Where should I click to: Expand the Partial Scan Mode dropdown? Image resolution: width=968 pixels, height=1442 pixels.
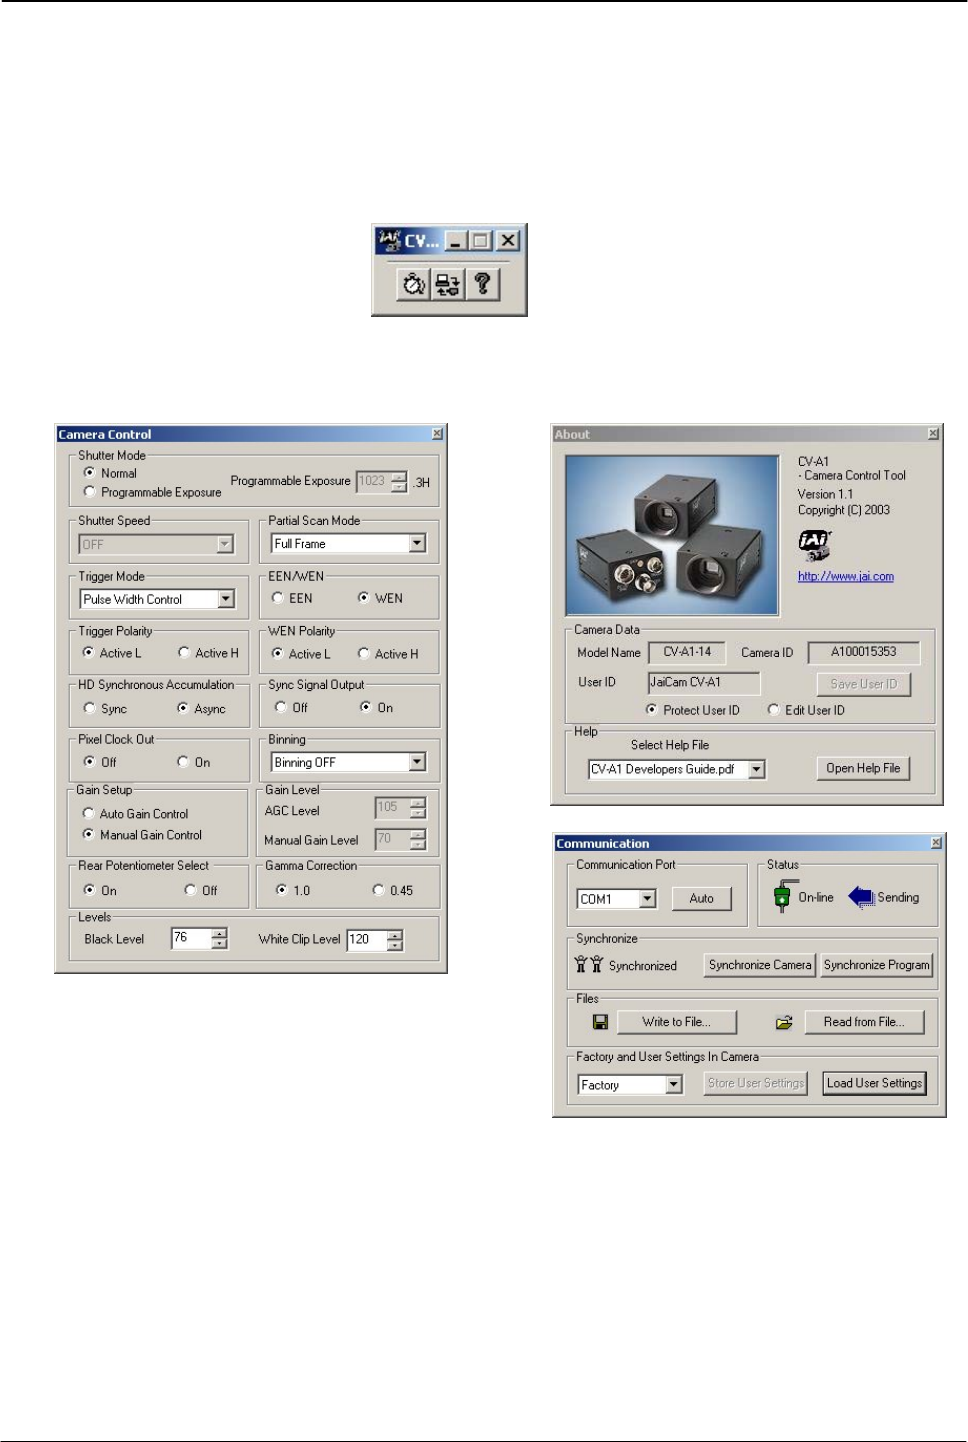coord(417,543)
